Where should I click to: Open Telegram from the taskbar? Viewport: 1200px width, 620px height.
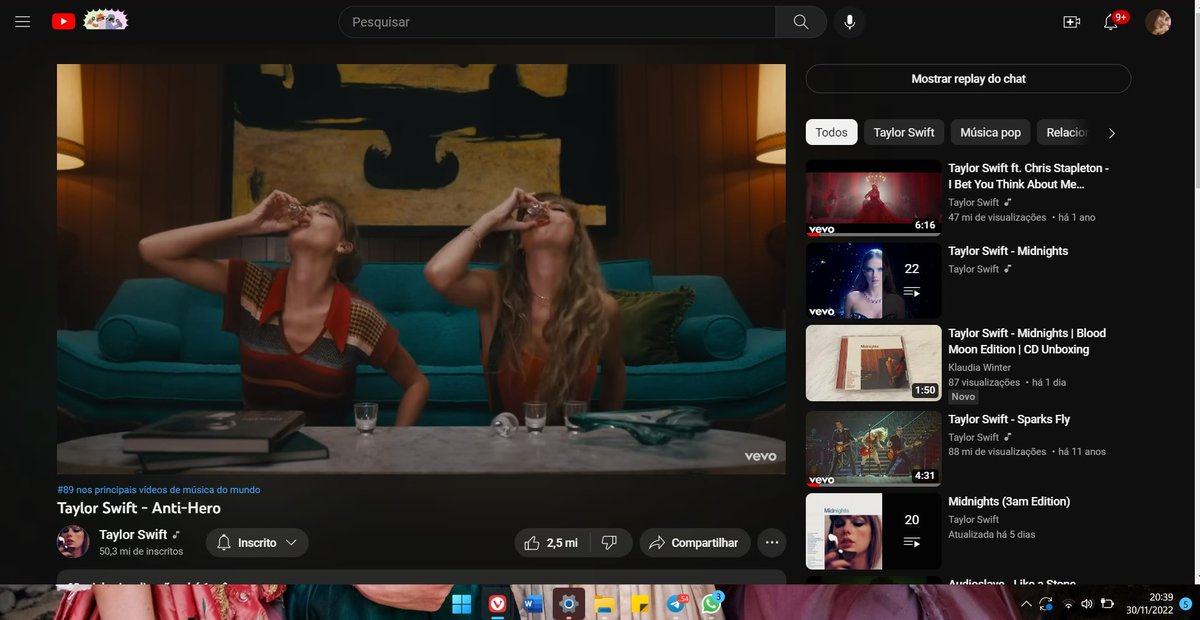676,604
